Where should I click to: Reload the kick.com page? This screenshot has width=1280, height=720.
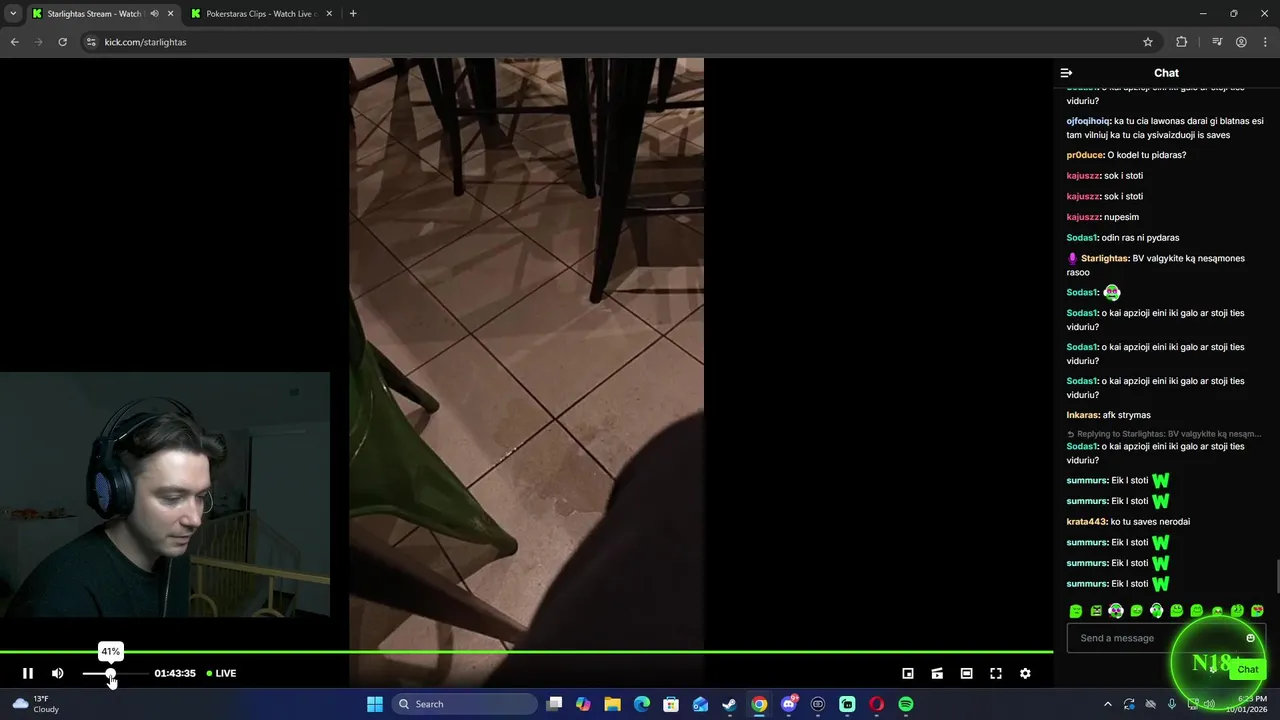(62, 42)
